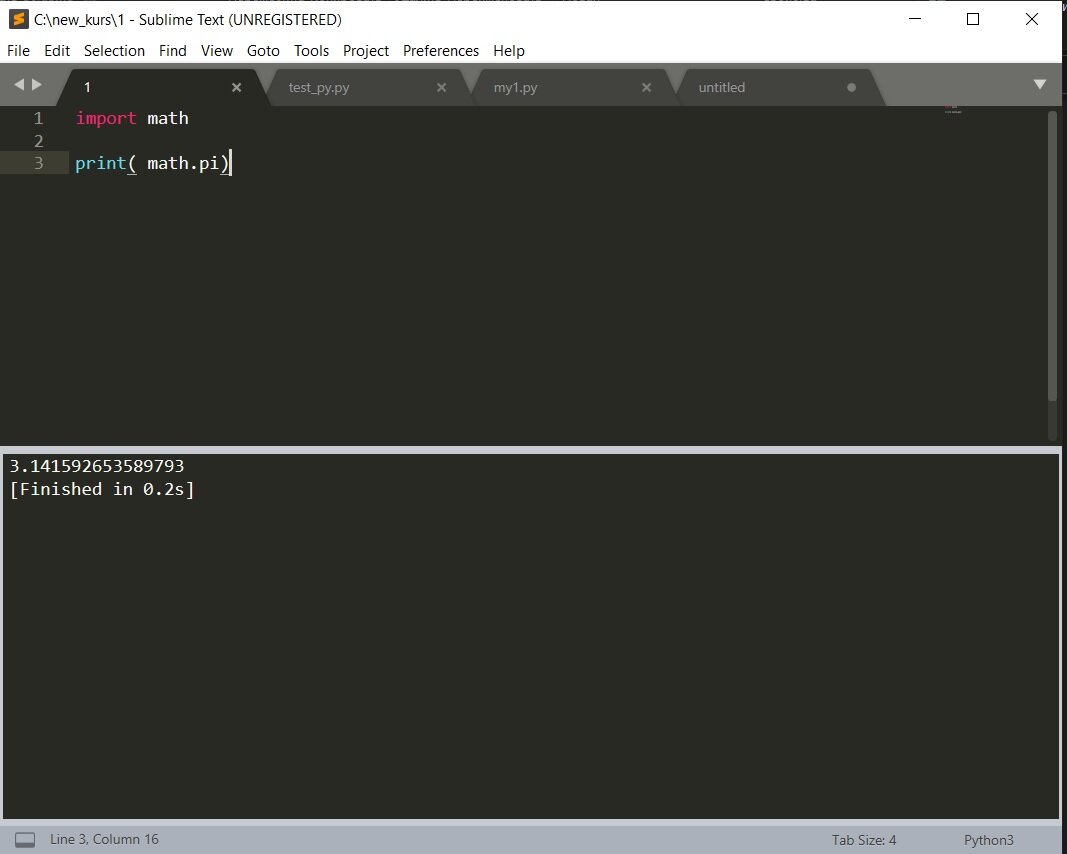Open the Preferences menu
The height and width of the screenshot is (854, 1067).
pos(441,50)
